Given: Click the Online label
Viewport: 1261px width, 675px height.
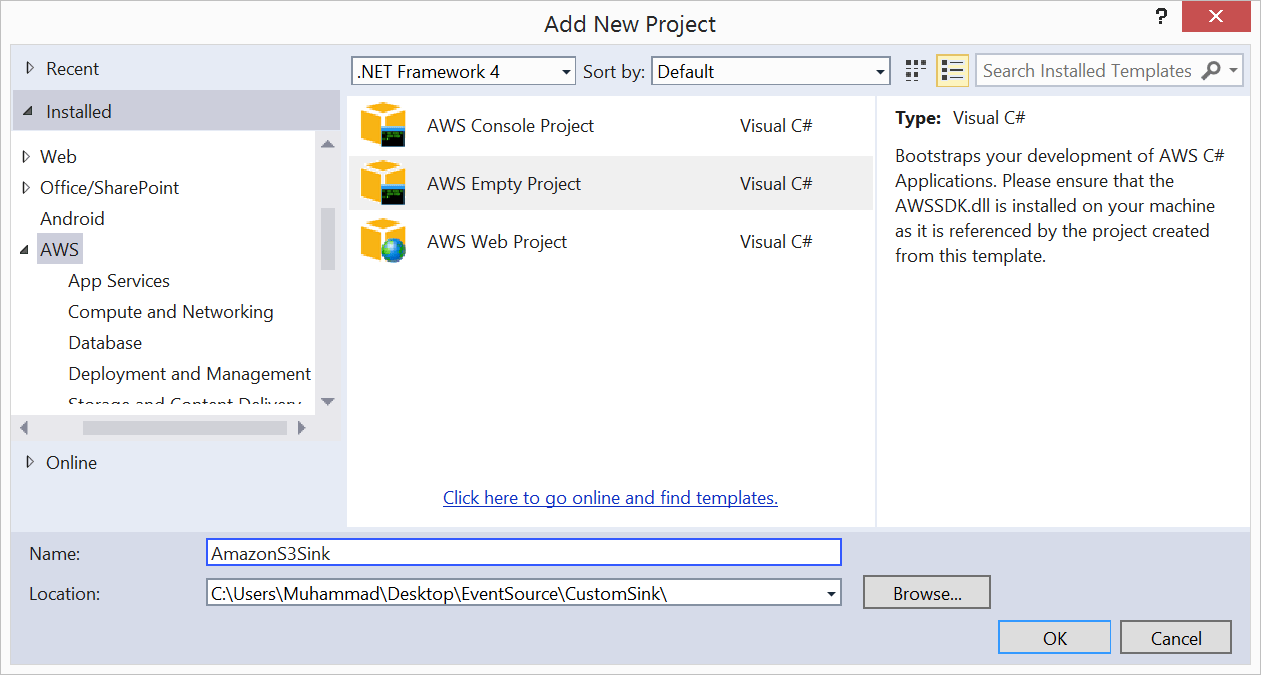Looking at the screenshot, I should [71, 462].
